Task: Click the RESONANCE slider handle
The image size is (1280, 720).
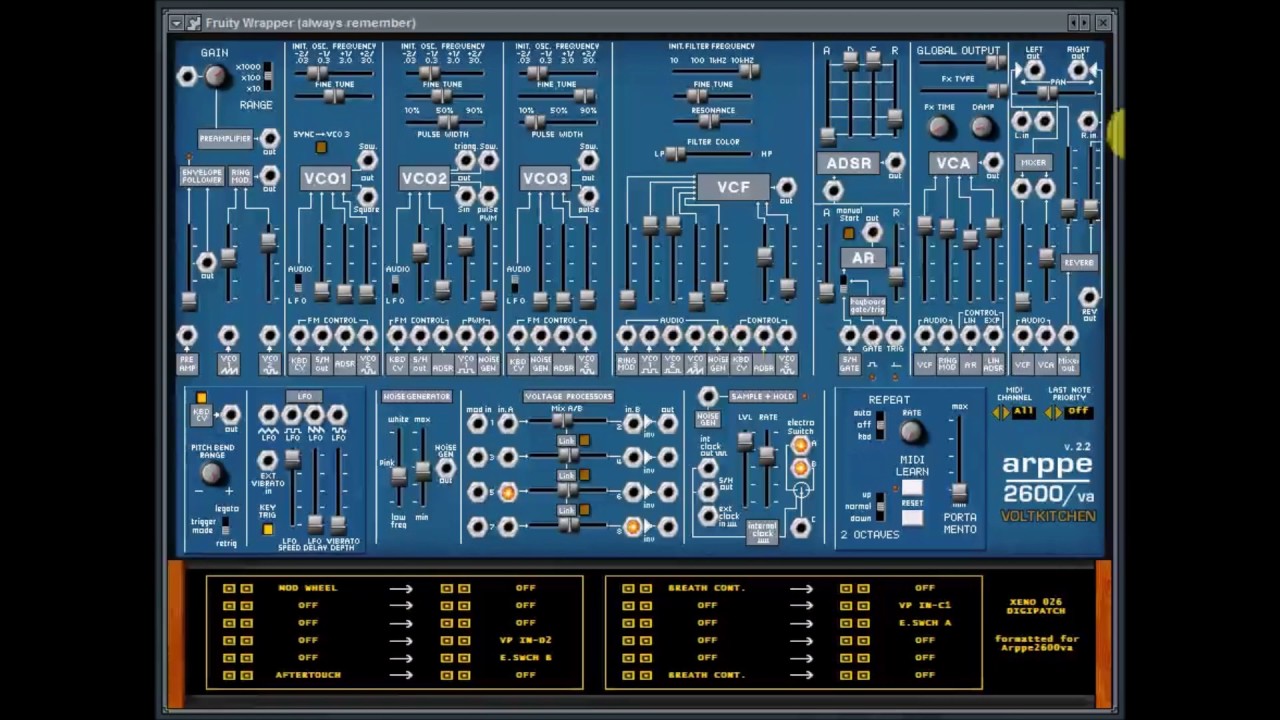Action: [710, 122]
